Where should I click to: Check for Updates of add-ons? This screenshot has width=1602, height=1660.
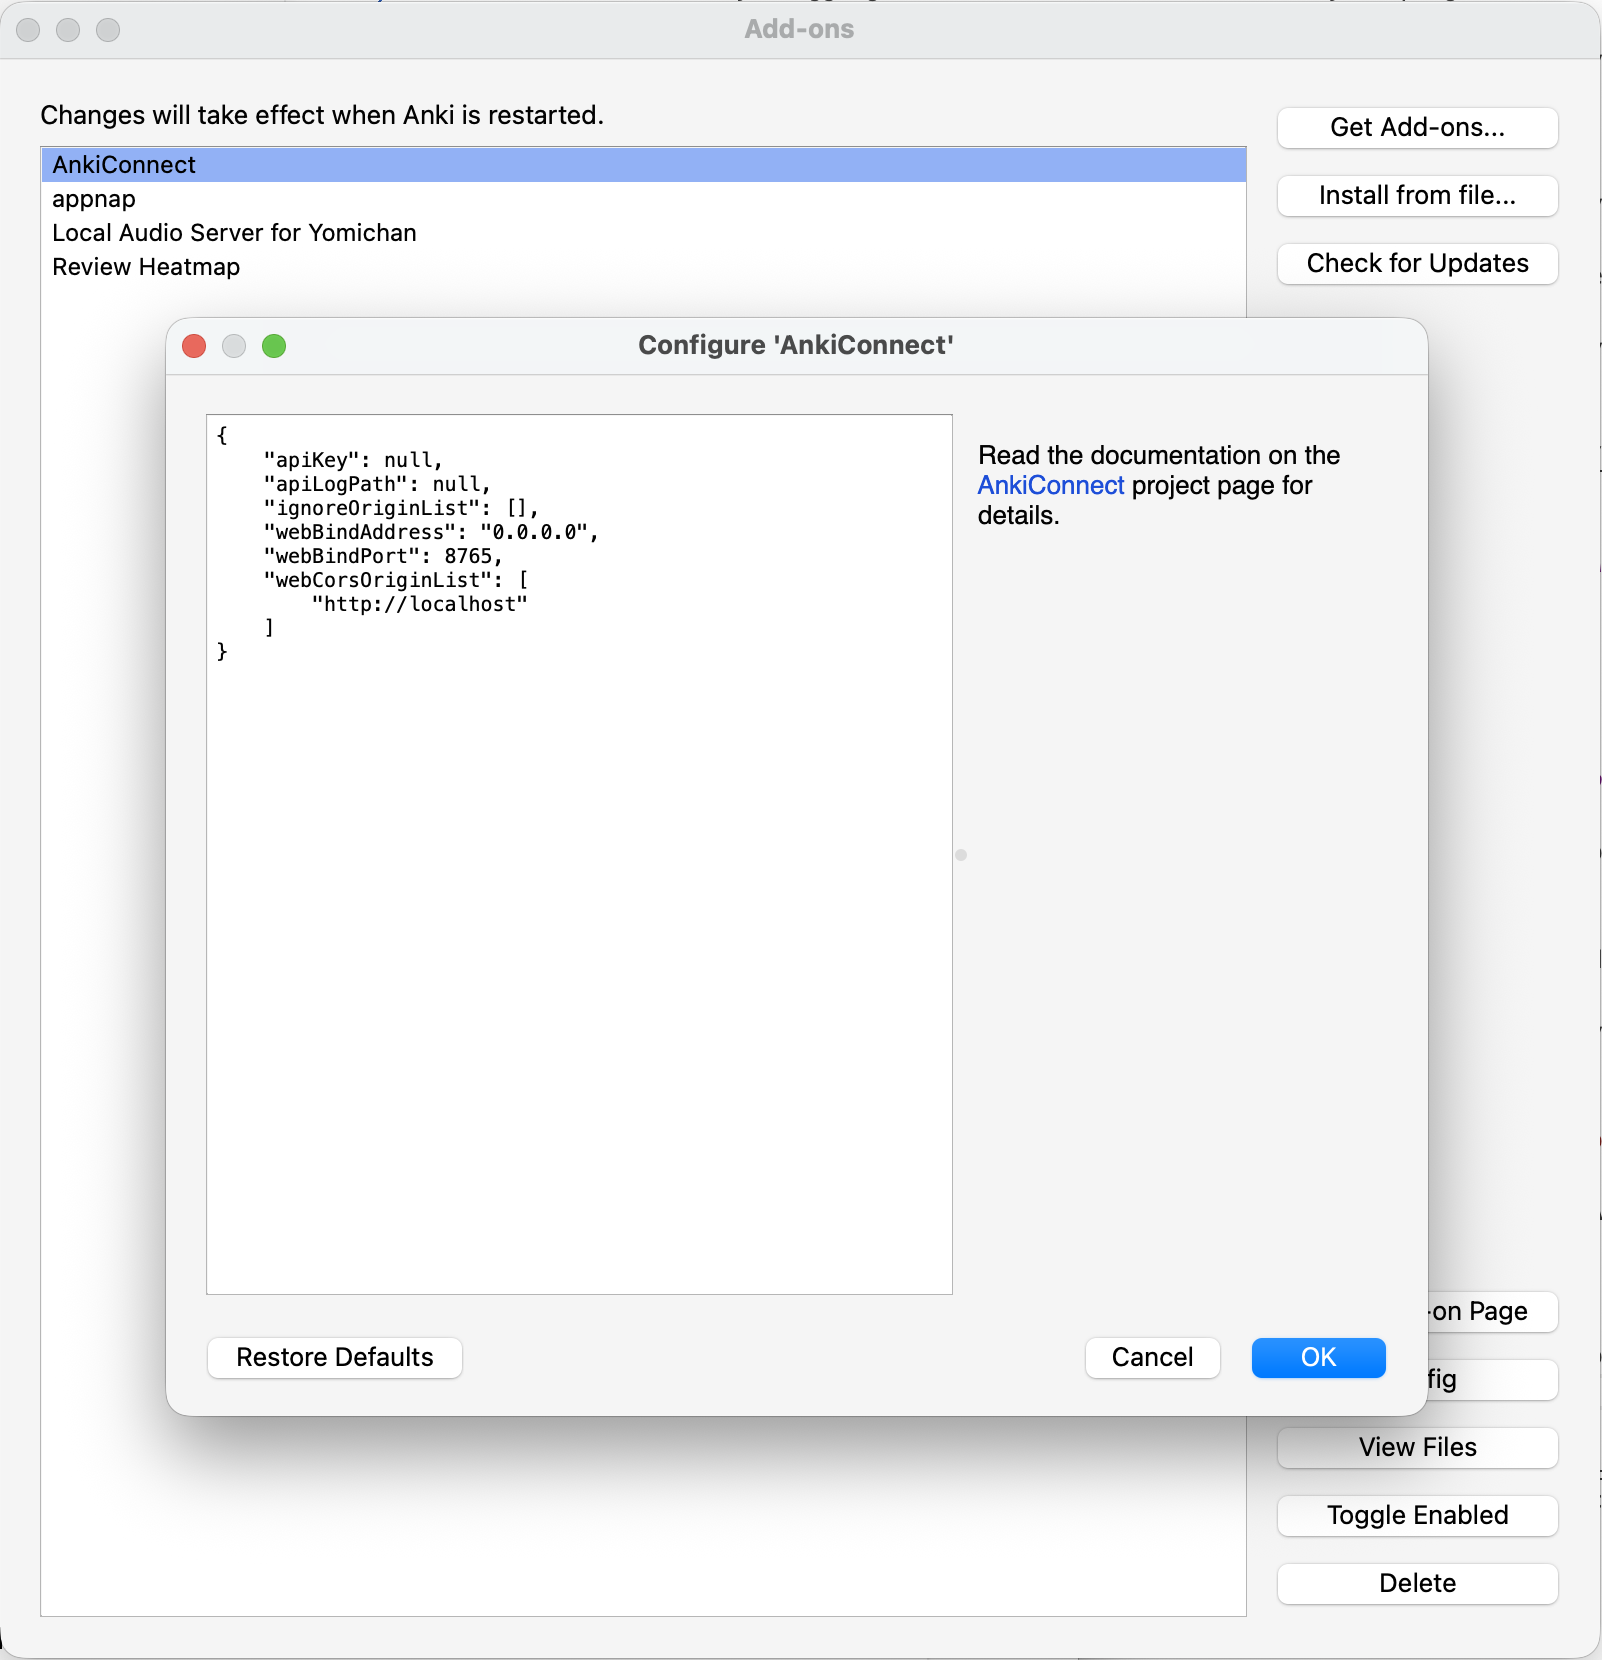click(x=1417, y=263)
